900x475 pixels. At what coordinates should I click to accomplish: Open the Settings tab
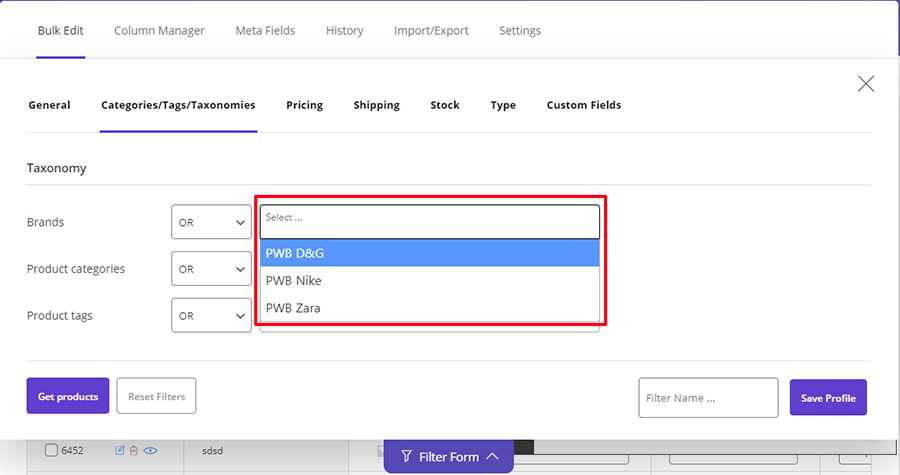pyautogui.click(x=519, y=30)
